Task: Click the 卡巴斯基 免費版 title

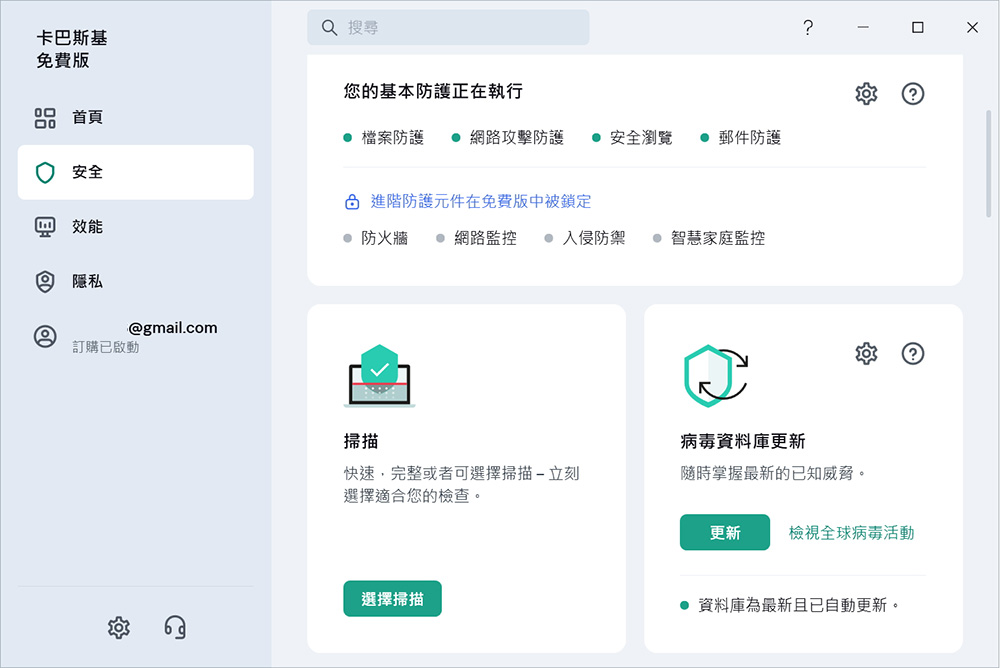Action: 71,49
